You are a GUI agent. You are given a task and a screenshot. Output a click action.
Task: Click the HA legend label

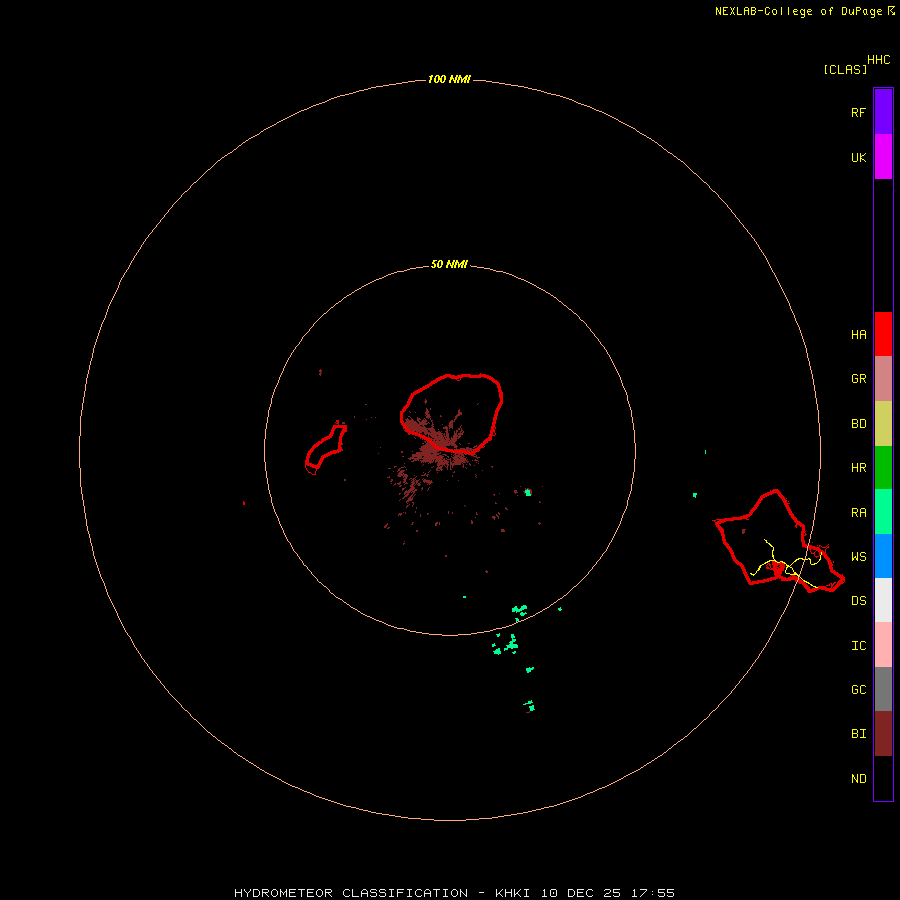[858, 335]
